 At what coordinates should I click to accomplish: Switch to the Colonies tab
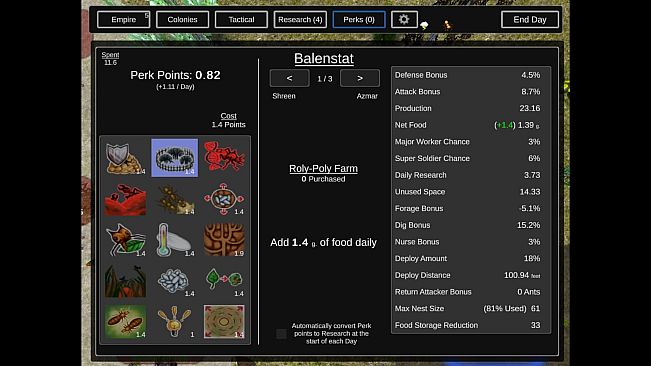[182, 20]
